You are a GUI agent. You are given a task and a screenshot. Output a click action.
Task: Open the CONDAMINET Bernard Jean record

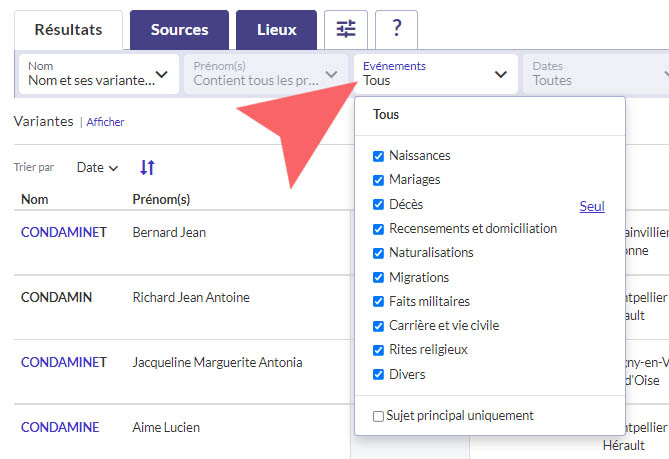click(63, 233)
